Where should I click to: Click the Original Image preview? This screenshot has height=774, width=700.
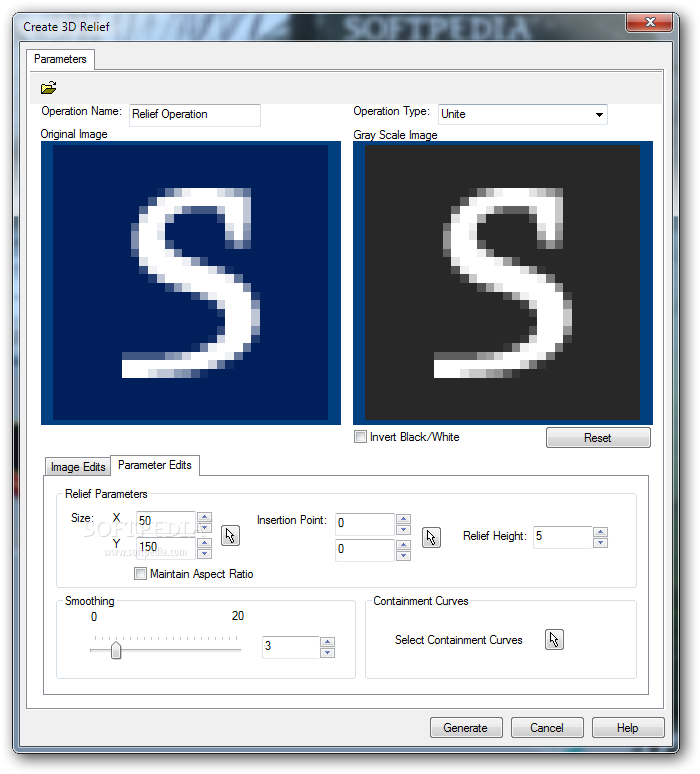click(x=191, y=282)
